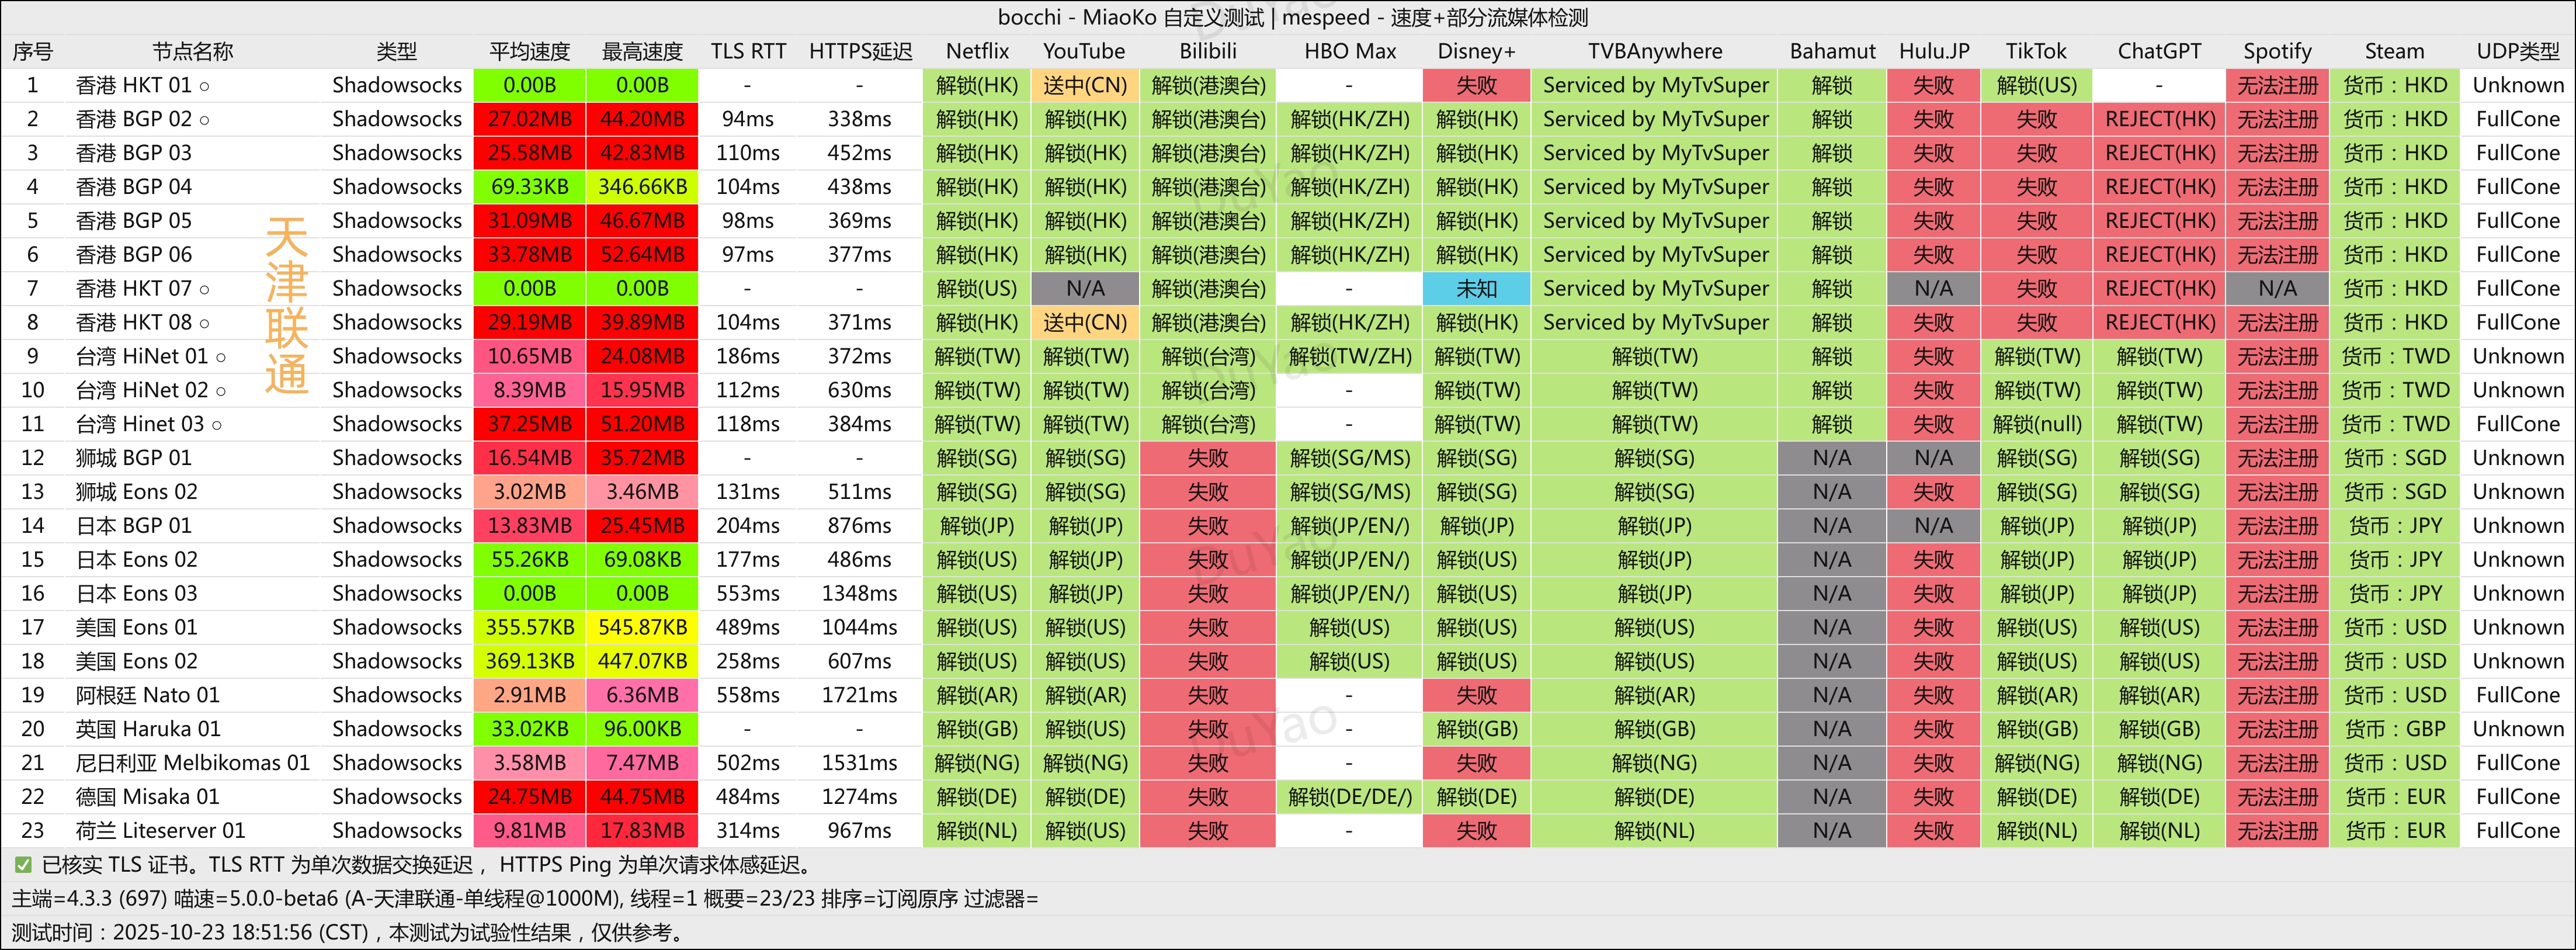Click the row number 23 cell
Image resolution: width=2576 pixels, height=950 pixels.
pos(32,831)
